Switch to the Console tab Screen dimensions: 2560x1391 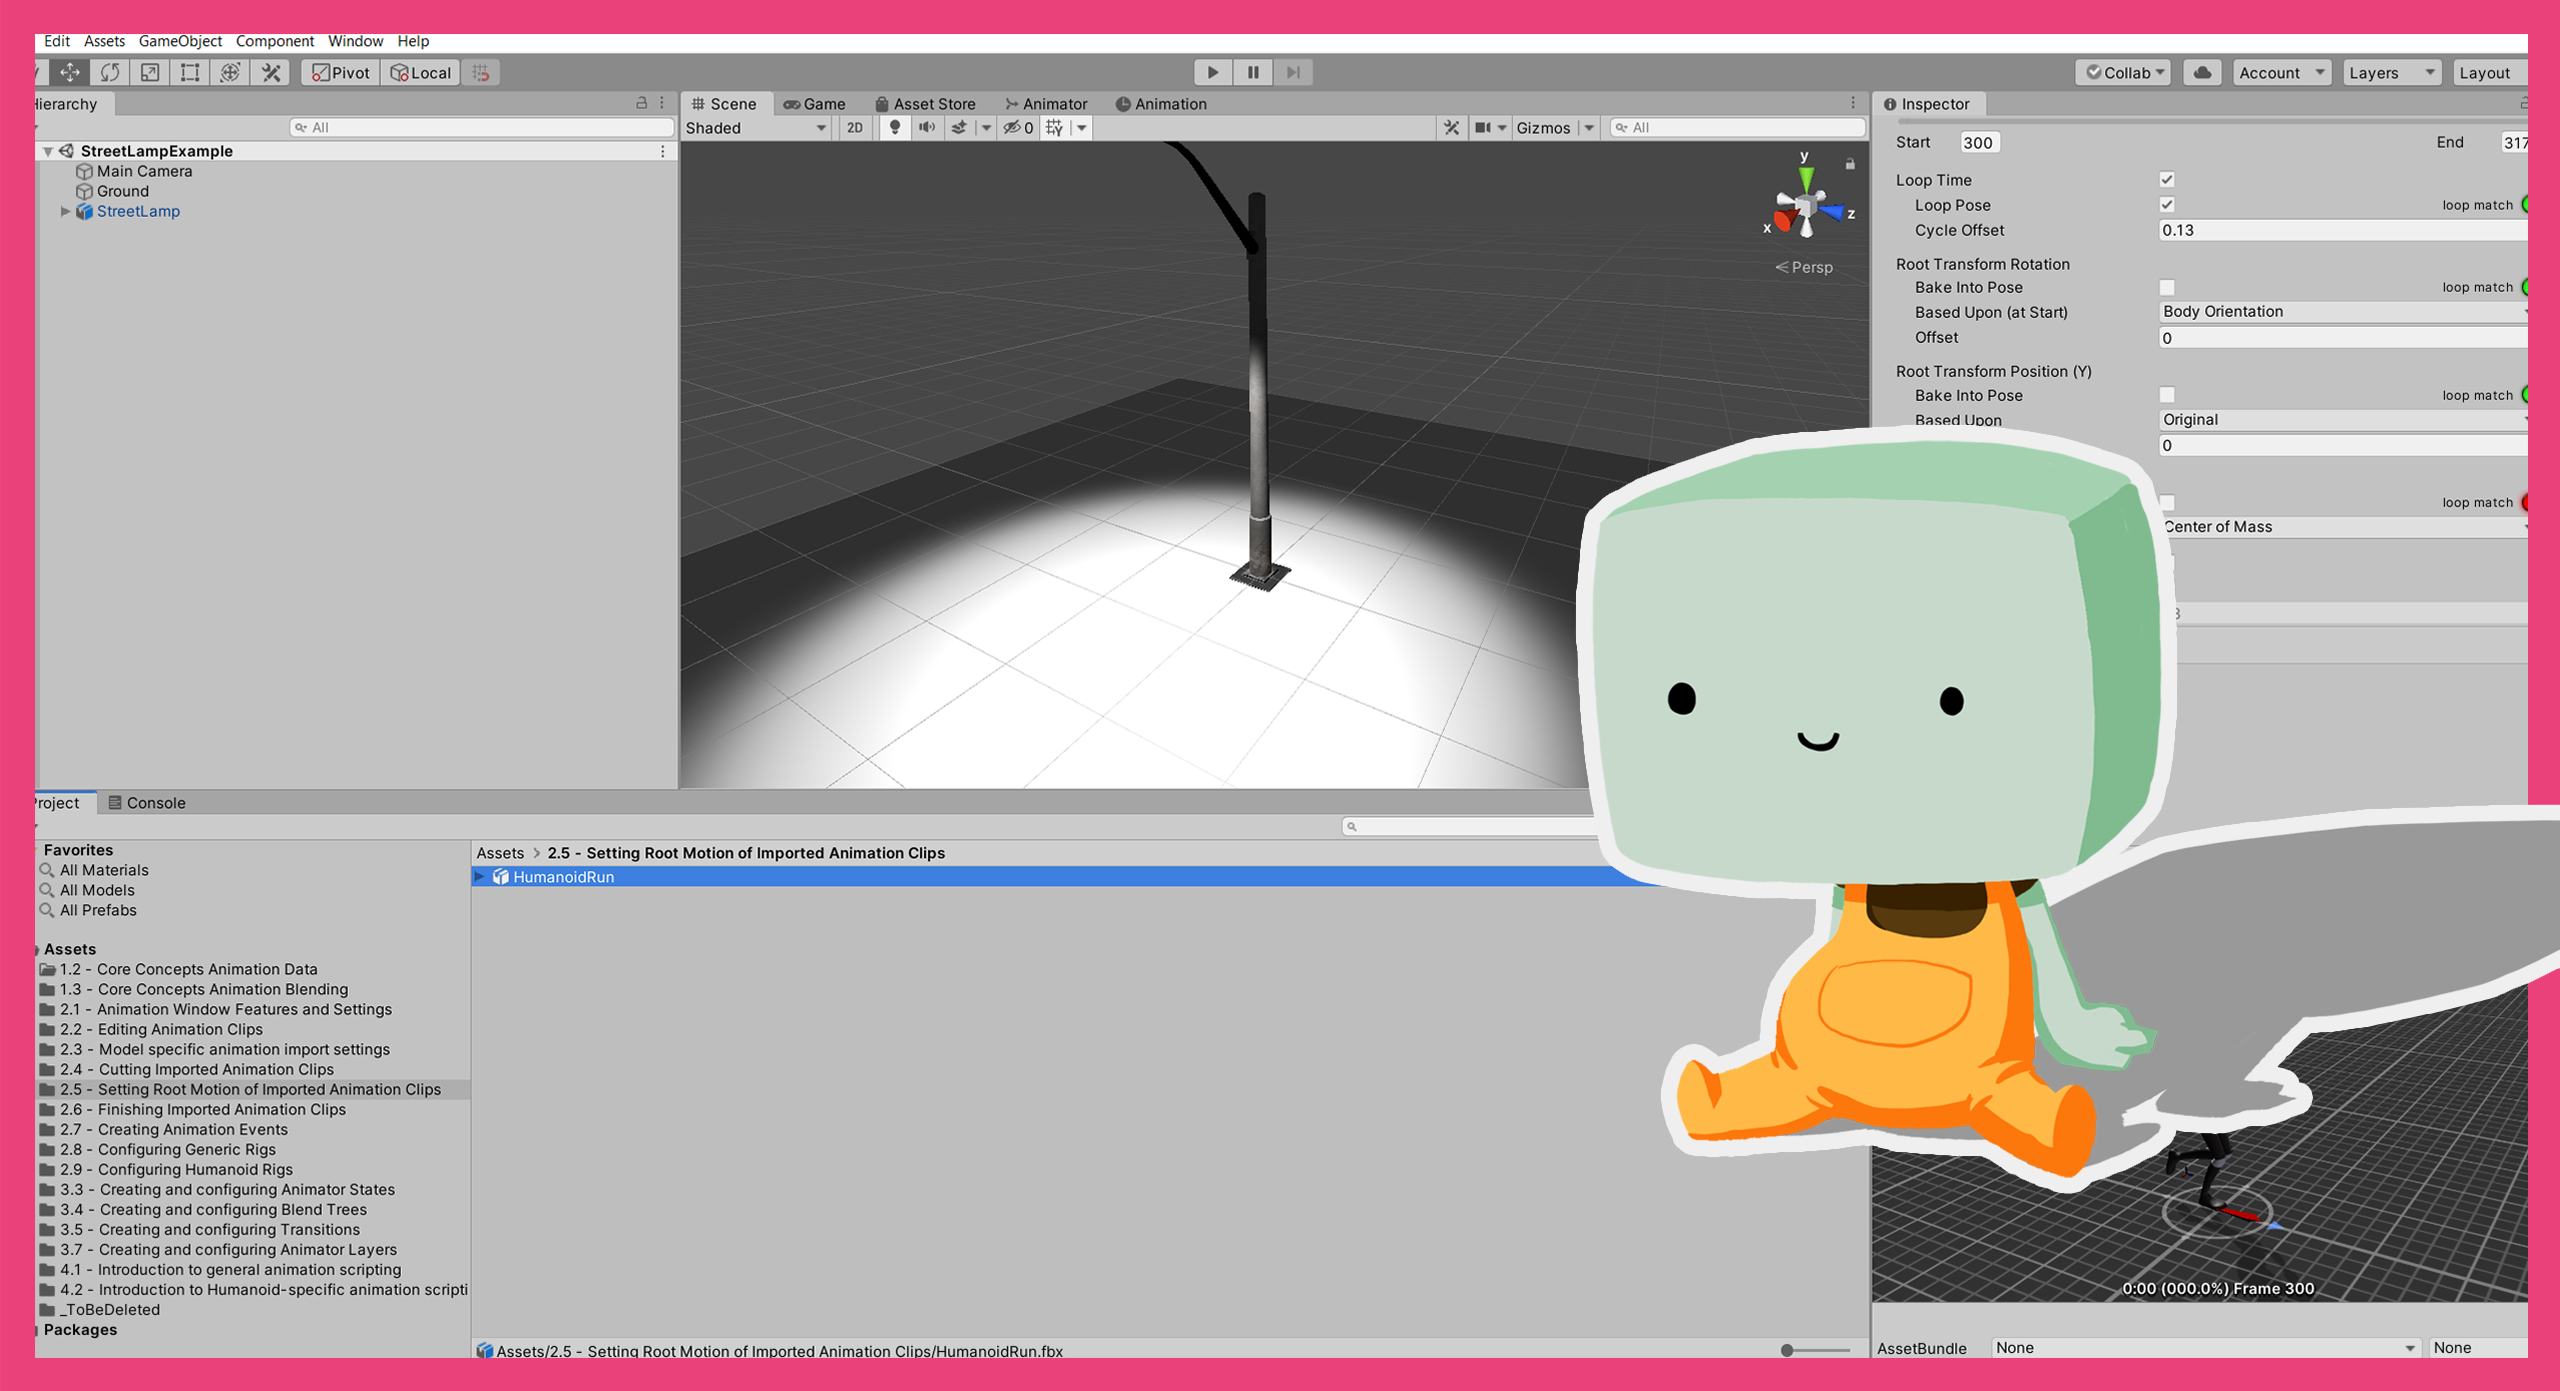click(155, 802)
